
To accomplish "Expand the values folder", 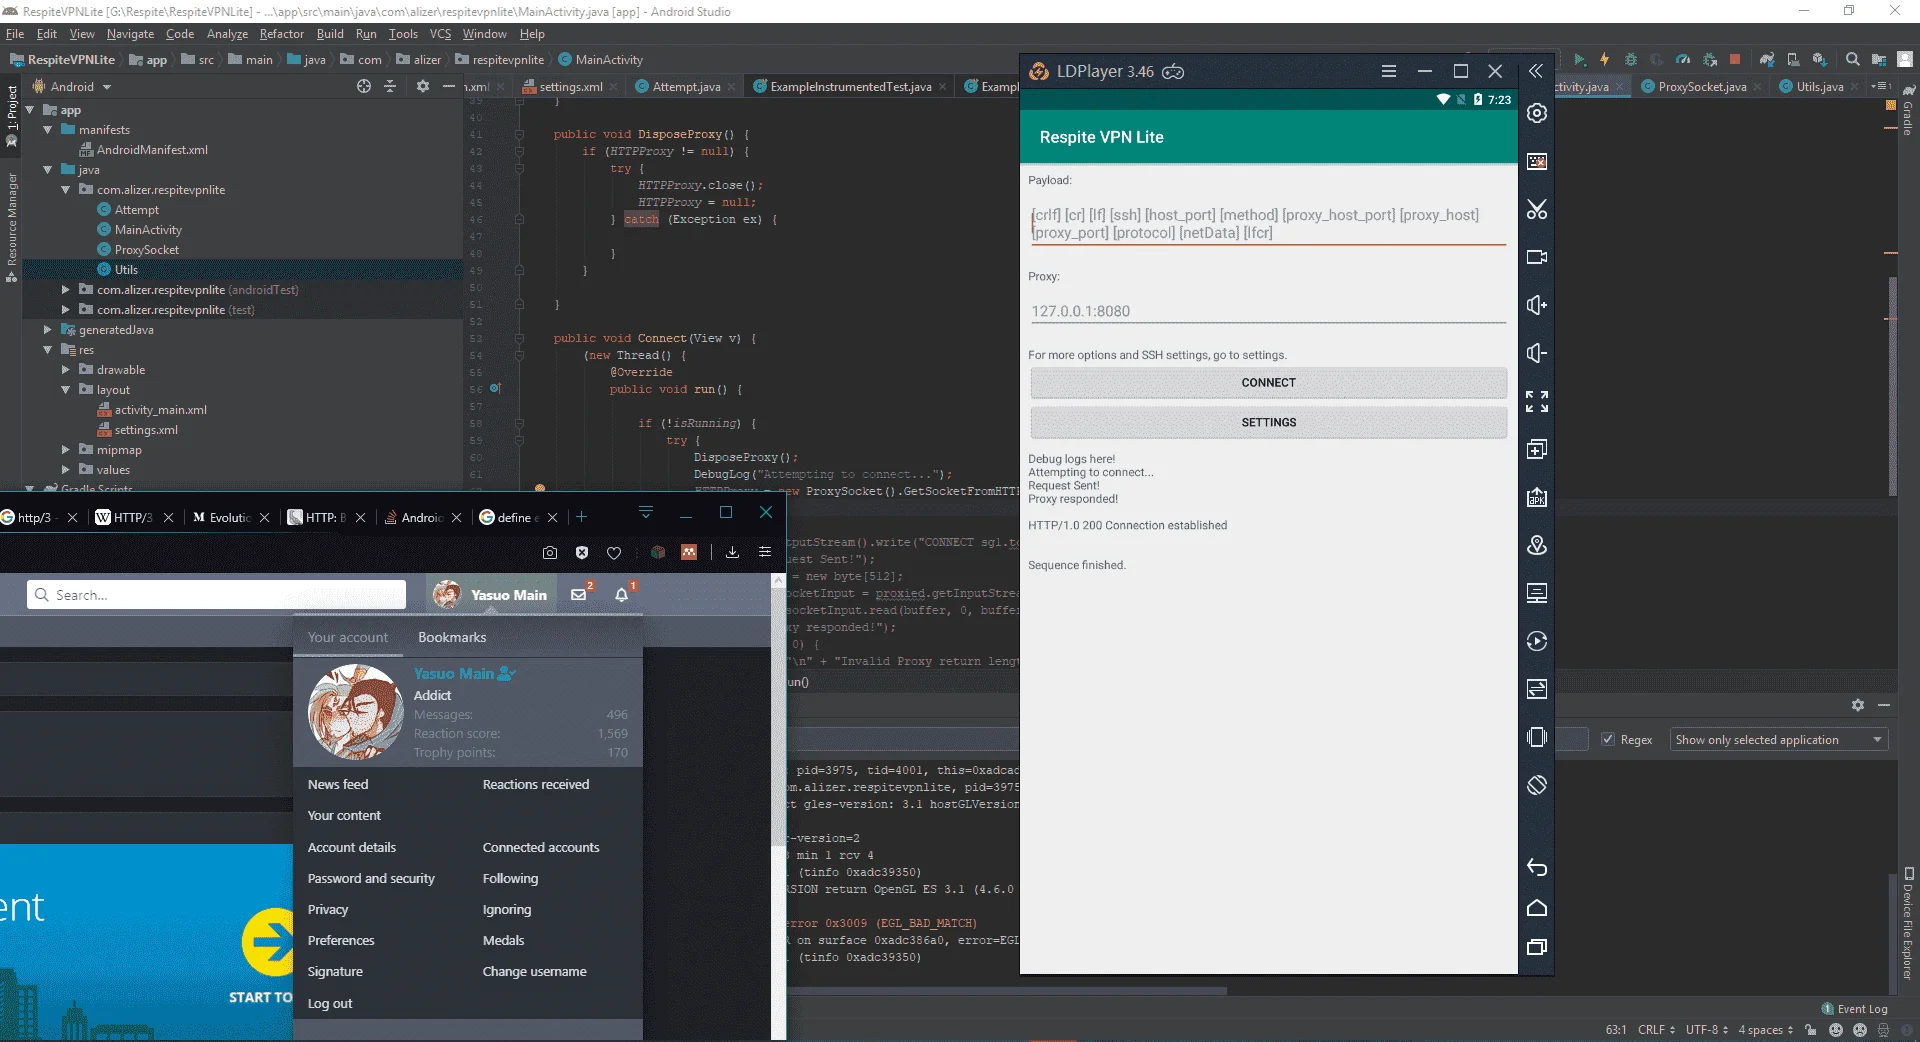I will coord(66,470).
